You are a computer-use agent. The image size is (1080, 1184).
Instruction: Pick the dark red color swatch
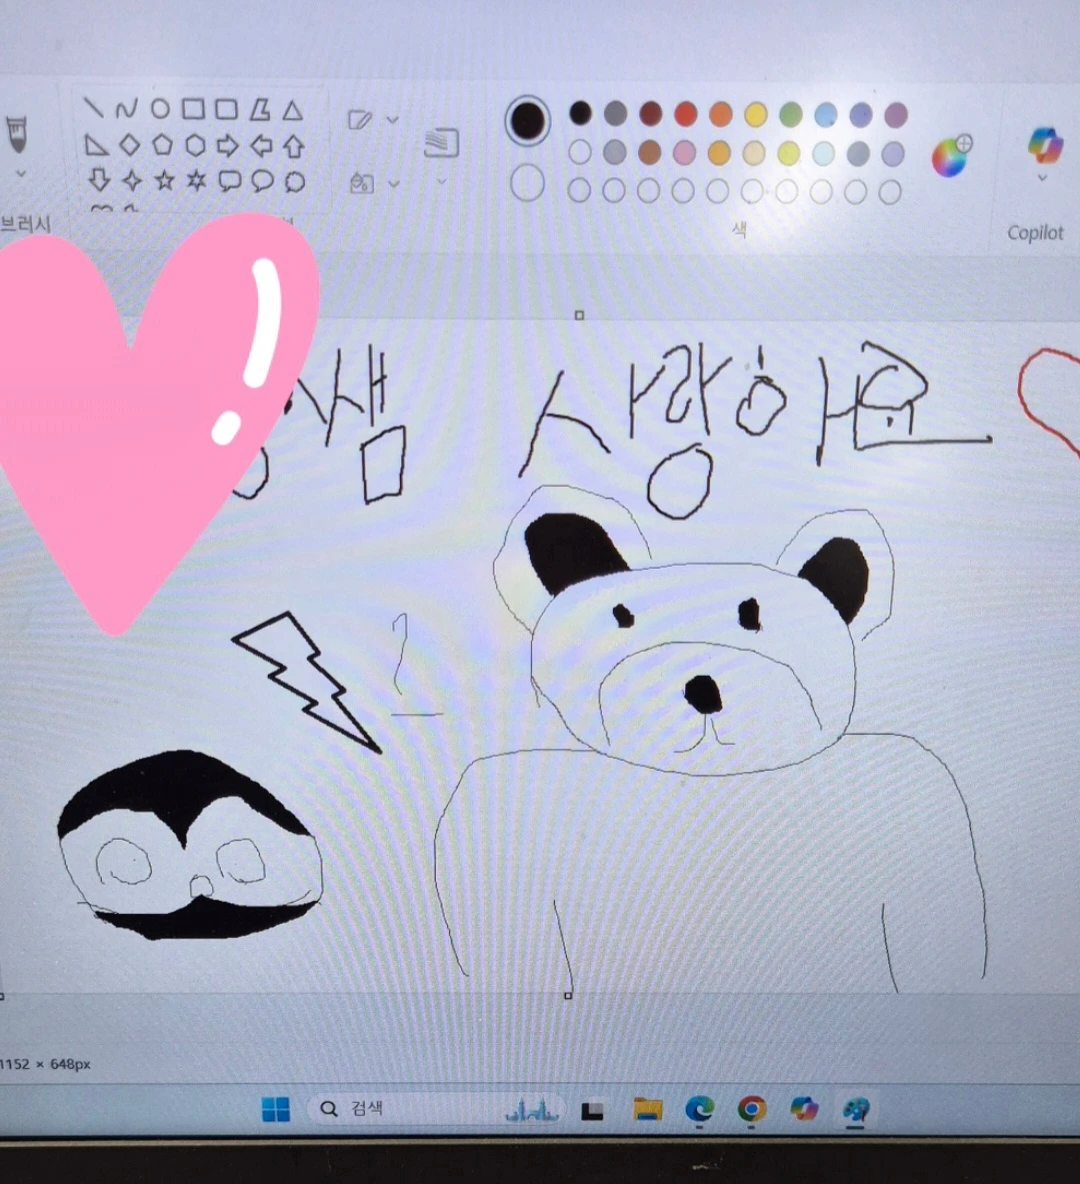click(650, 114)
